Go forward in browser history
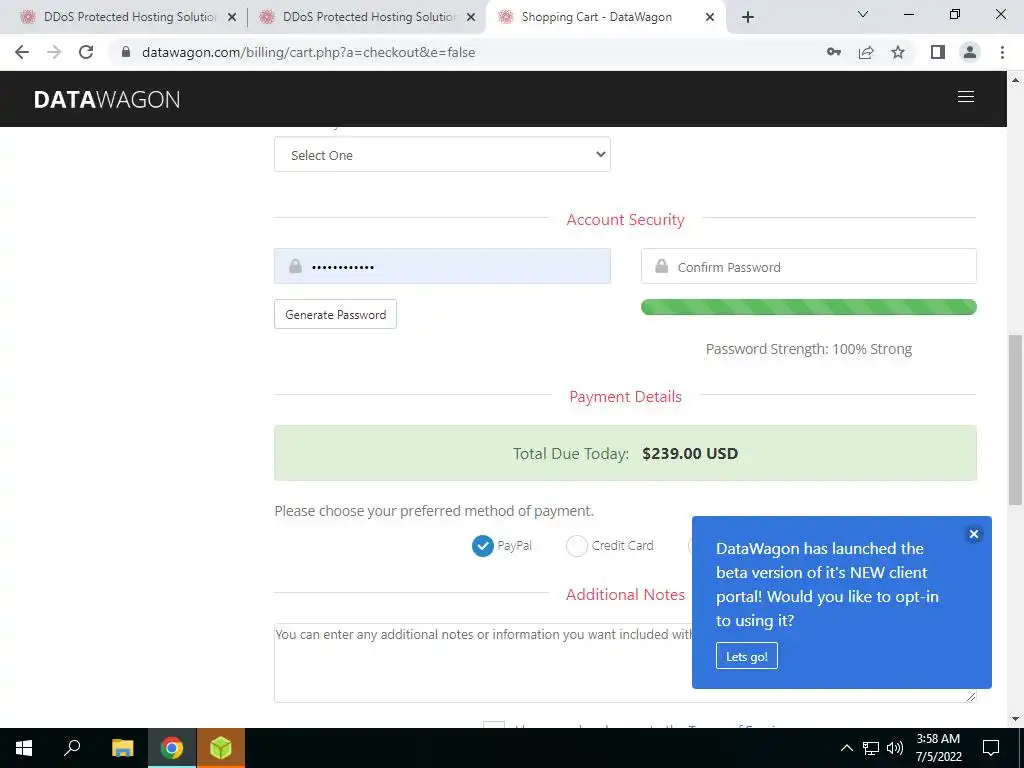 tap(54, 52)
